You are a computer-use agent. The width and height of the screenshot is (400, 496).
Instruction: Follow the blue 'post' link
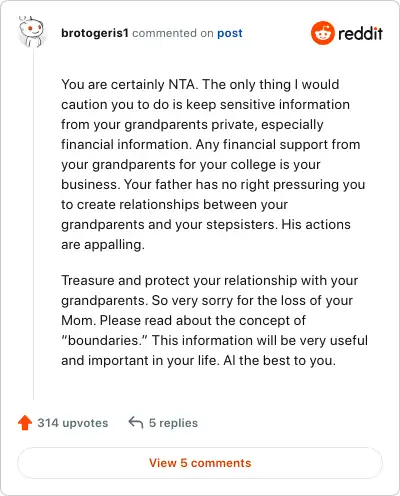230,33
